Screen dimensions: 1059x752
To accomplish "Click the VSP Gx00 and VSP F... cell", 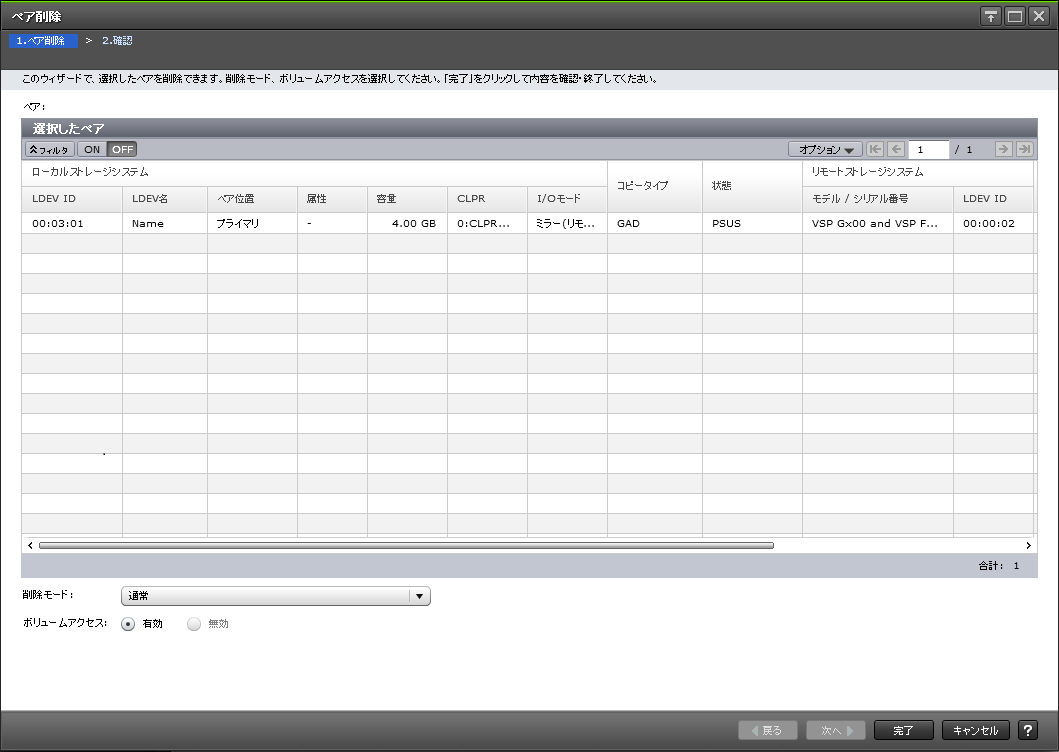I will (x=878, y=223).
